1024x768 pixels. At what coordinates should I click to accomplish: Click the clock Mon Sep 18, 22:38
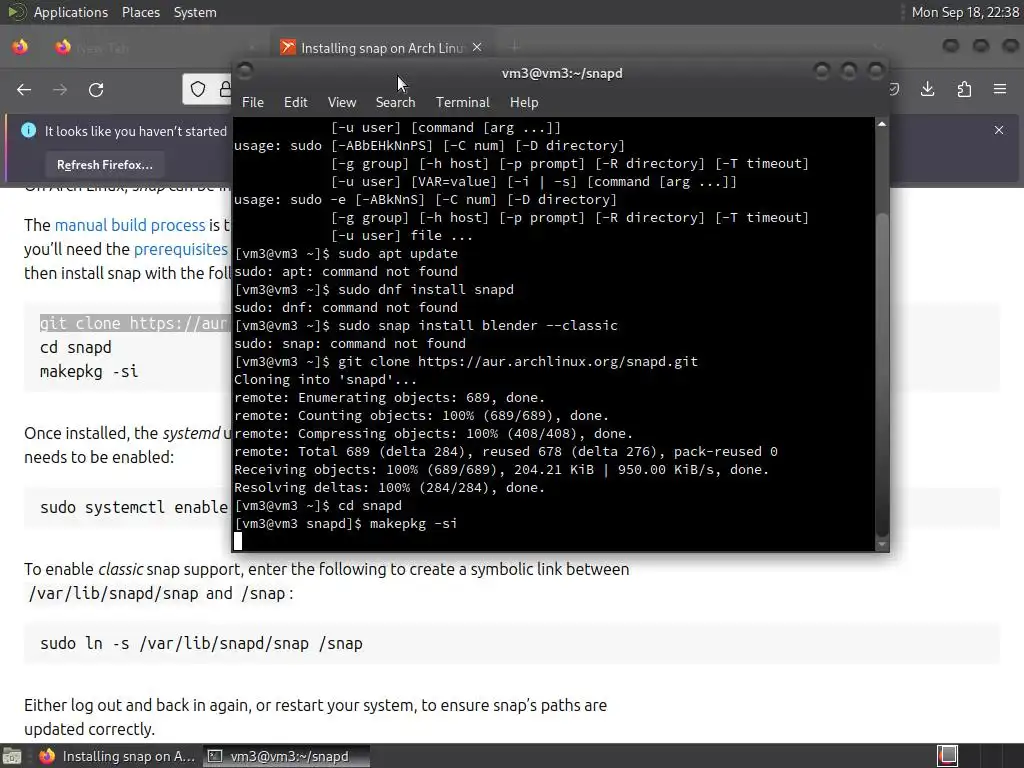[965, 12]
